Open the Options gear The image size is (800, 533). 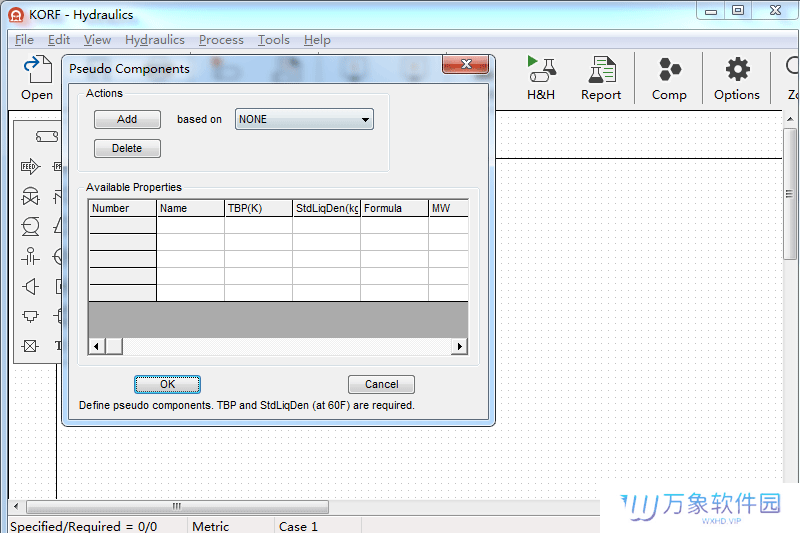(x=737, y=78)
